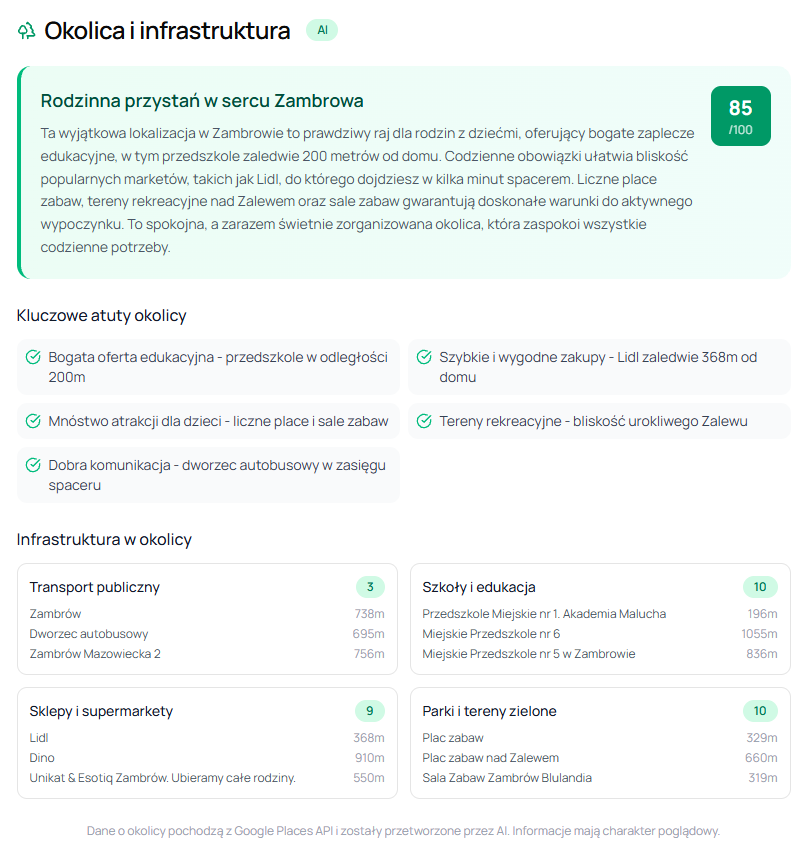Screen dimensions: 807x857
Task: Click checkmark icon for Bogata oferta edukacyjna
Action: (x=33, y=357)
